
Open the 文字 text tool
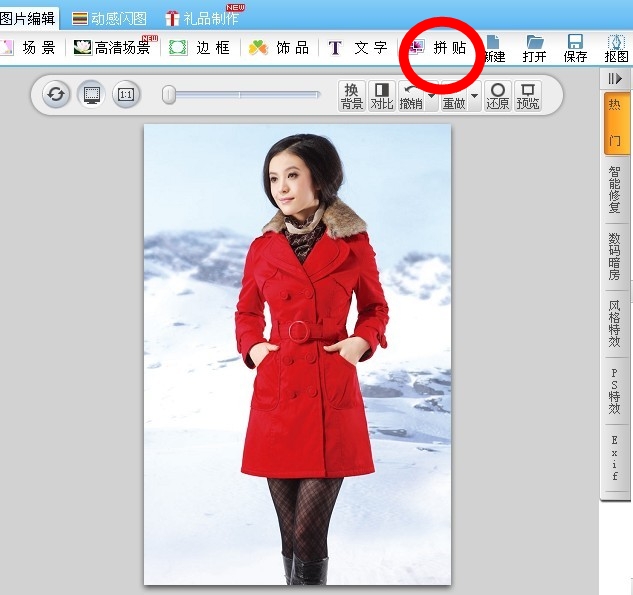[358, 48]
